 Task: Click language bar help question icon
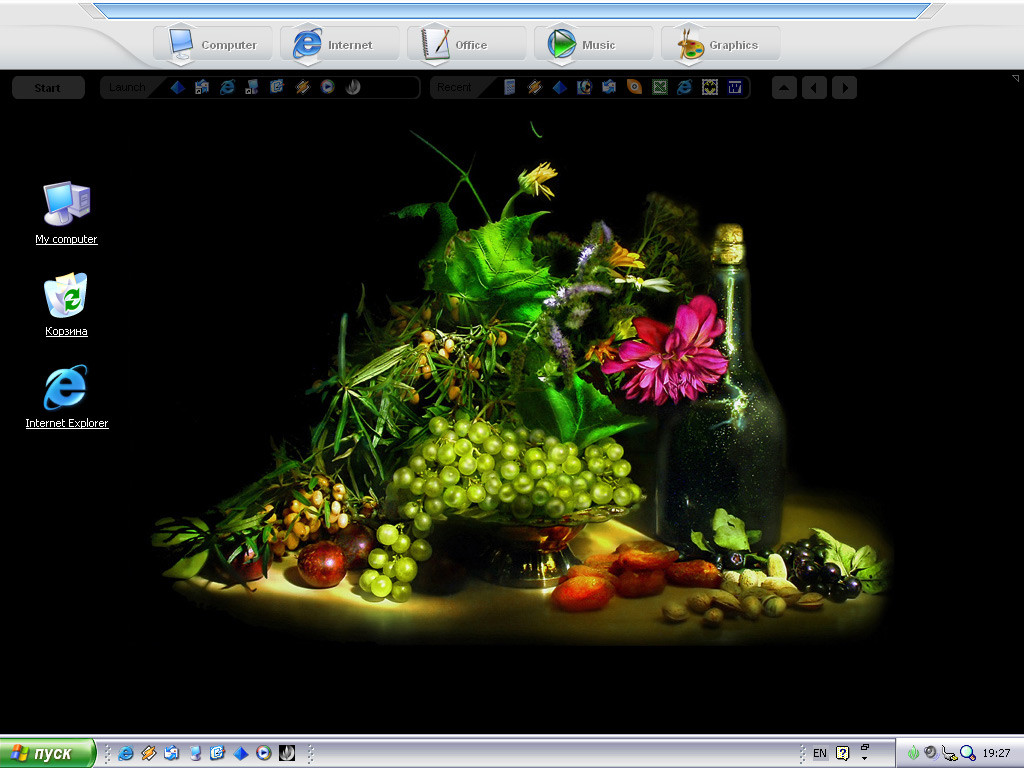(842, 753)
